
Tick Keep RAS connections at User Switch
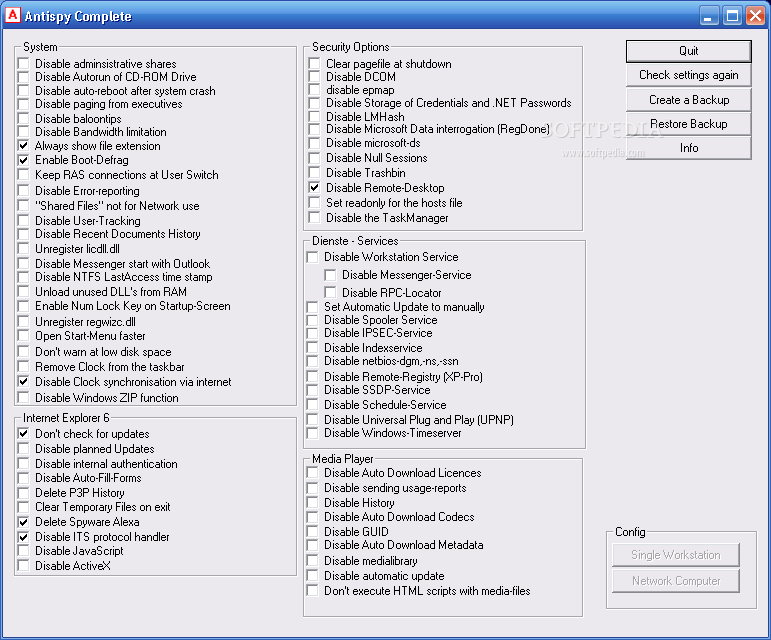point(23,175)
